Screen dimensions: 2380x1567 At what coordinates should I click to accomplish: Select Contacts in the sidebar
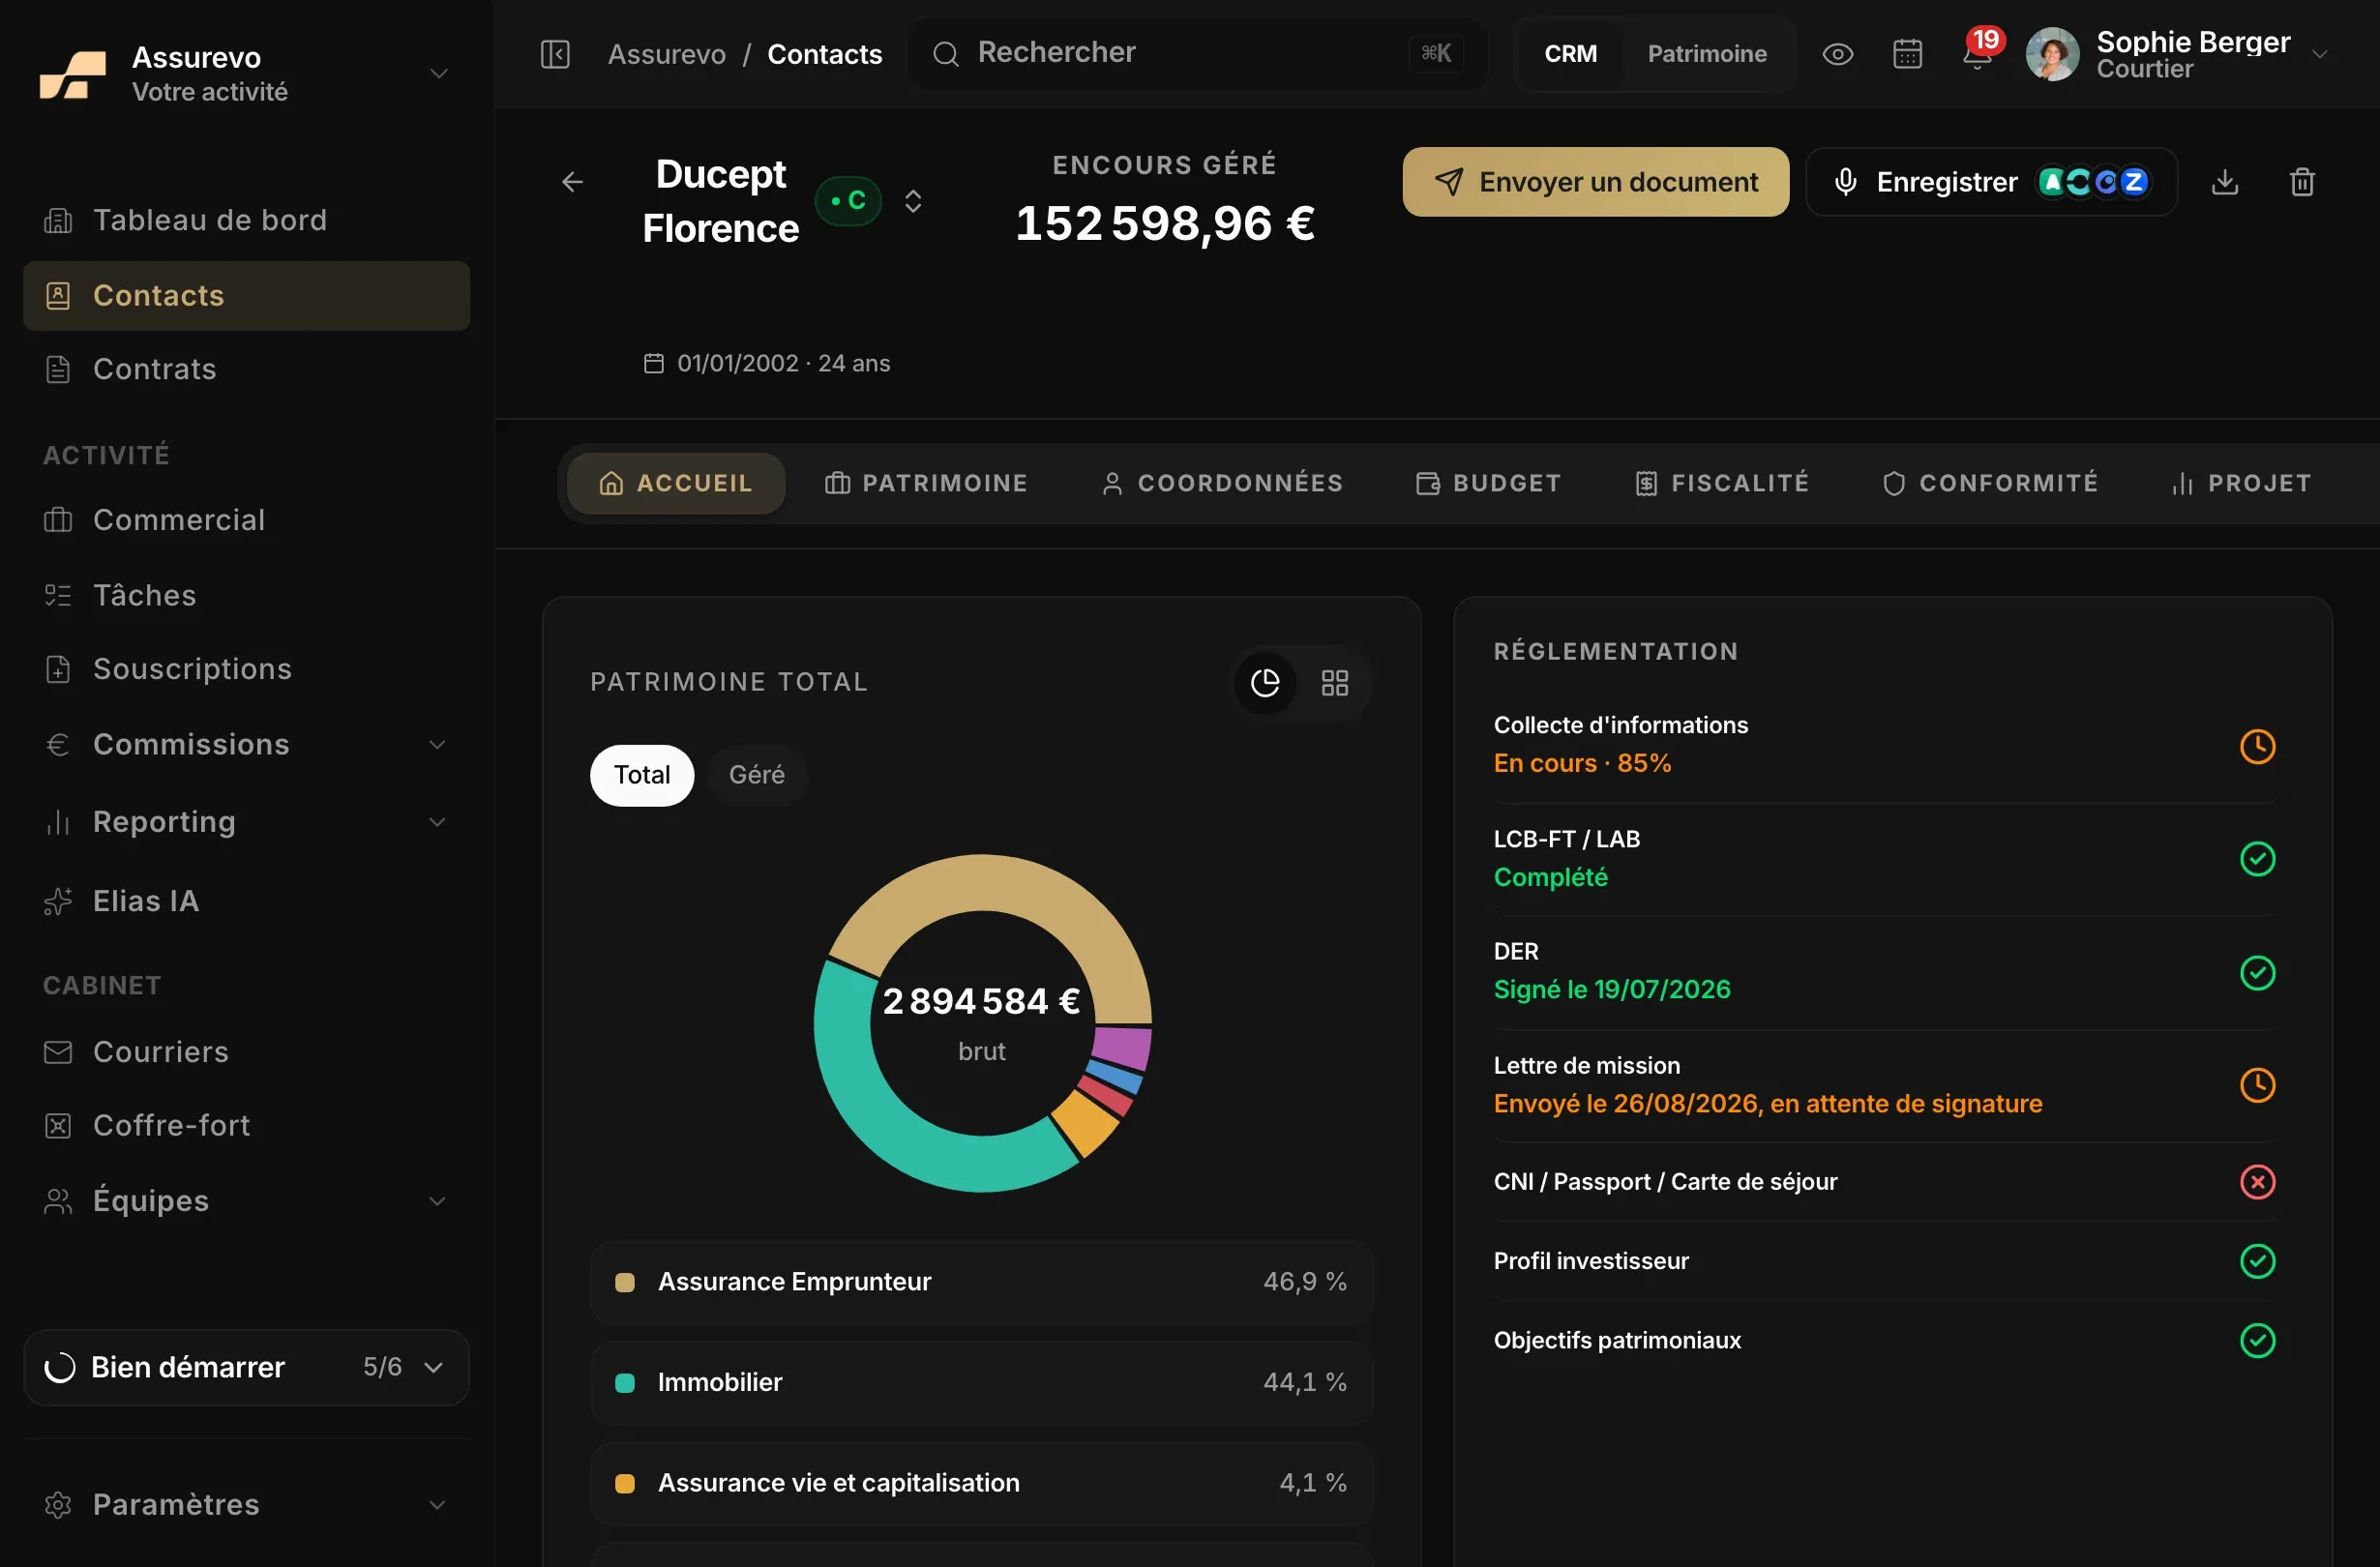pyautogui.click(x=246, y=296)
